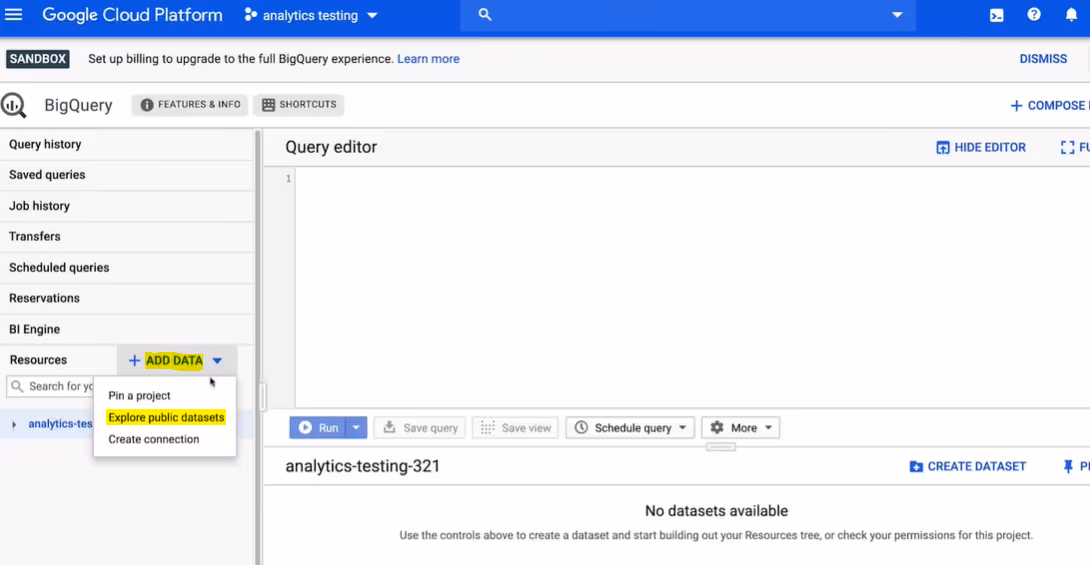Click the resources search field
This screenshot has width=1090, height=565.
(x=50, y=386)
